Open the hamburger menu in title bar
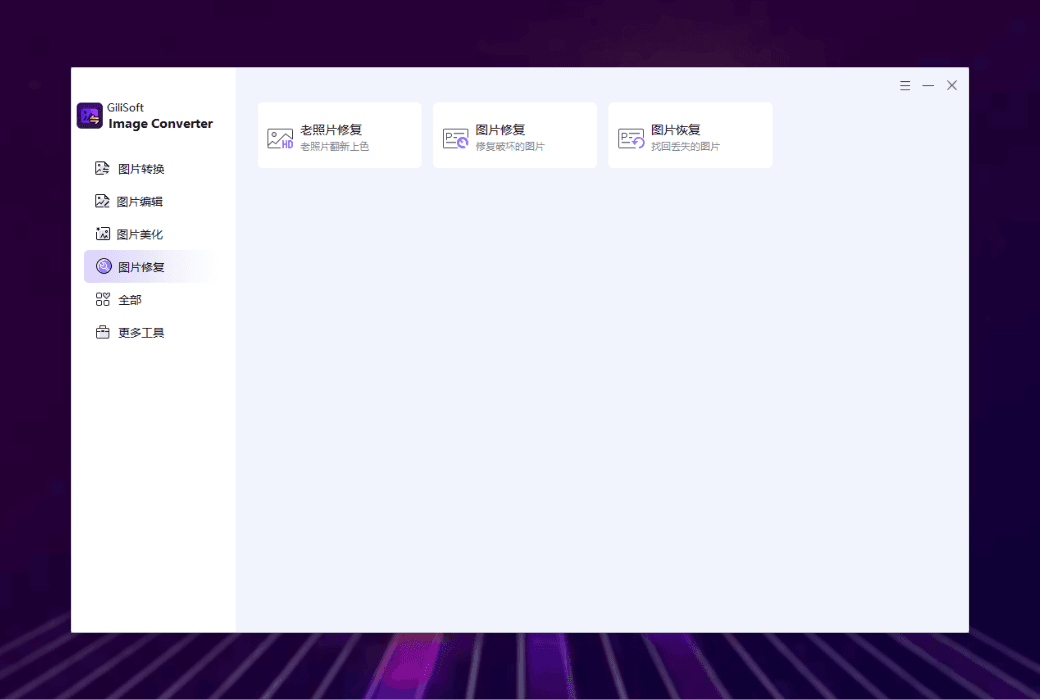1040x700 pixels. [x=905, y=86]
